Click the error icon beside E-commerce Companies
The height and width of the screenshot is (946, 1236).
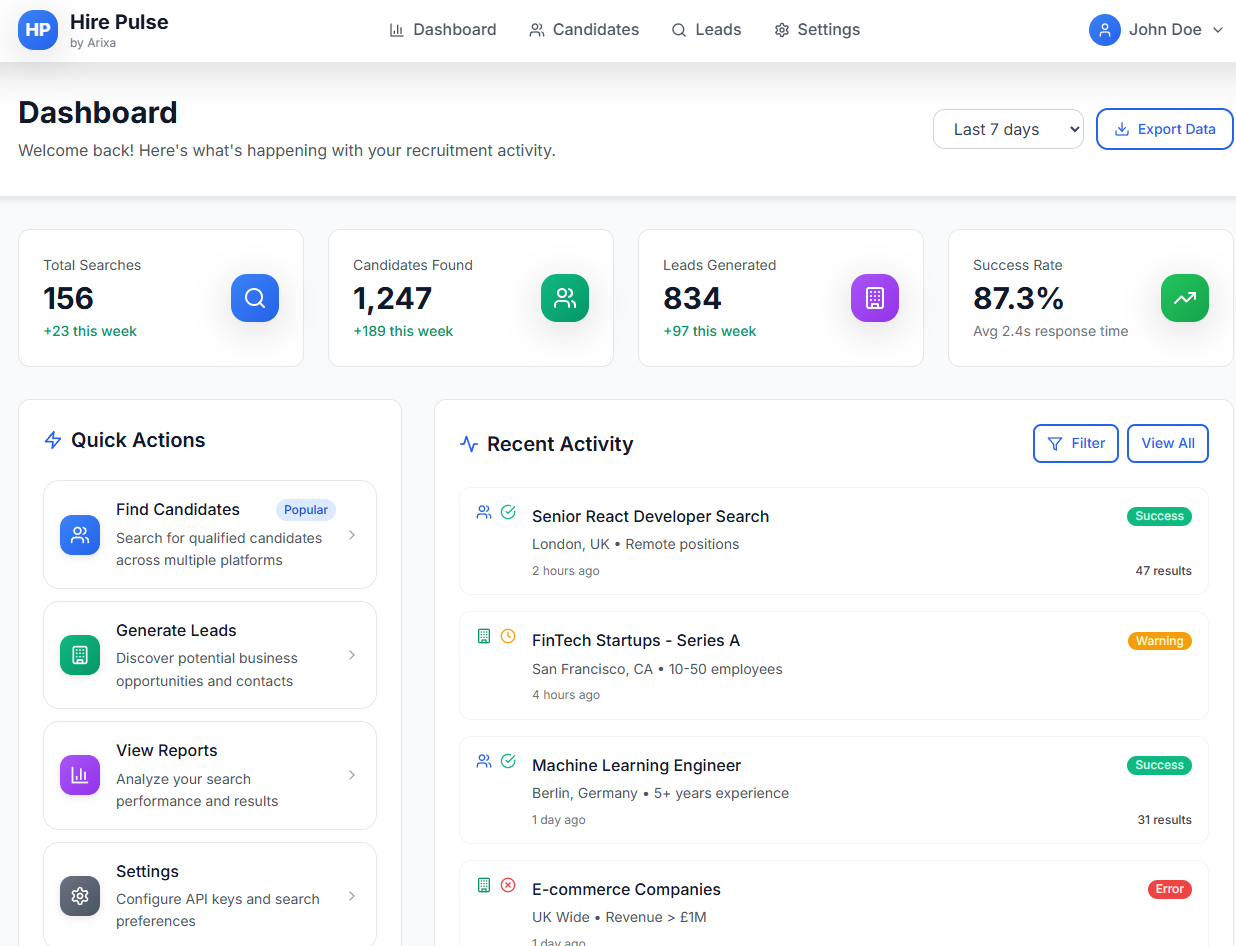(508, 885)
